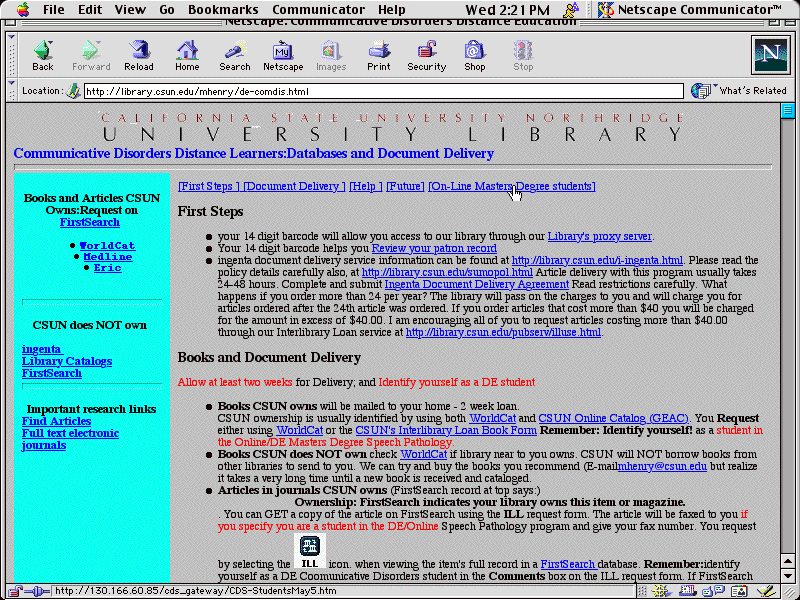The image size is (800, 600).
Task: Click scrollbar thumb at top of page
Action: click(x=788, y=110)
